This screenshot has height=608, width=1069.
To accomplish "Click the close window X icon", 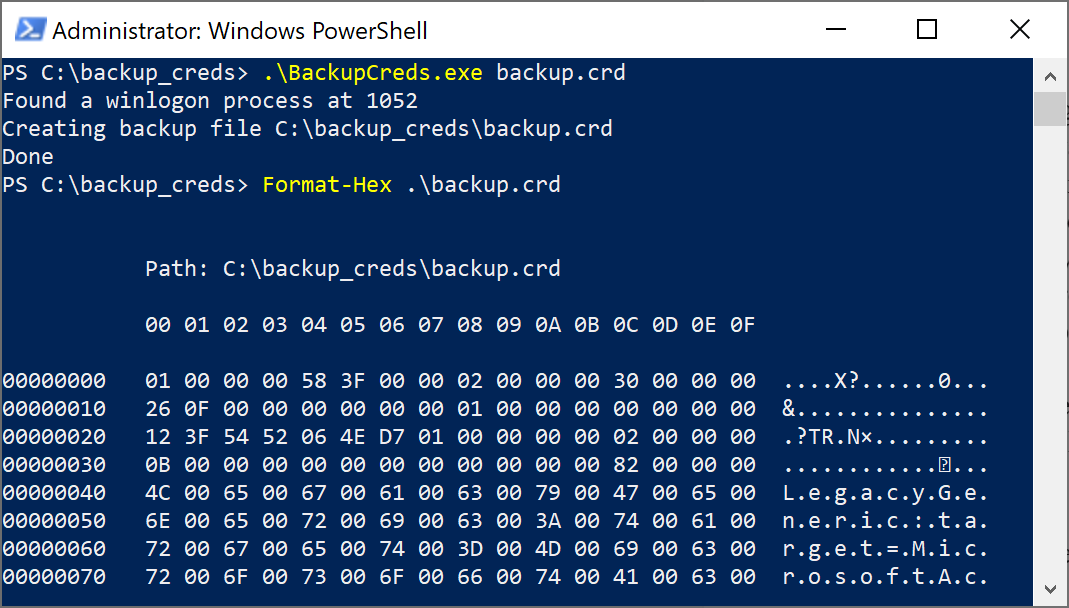I will [1019, 30].
